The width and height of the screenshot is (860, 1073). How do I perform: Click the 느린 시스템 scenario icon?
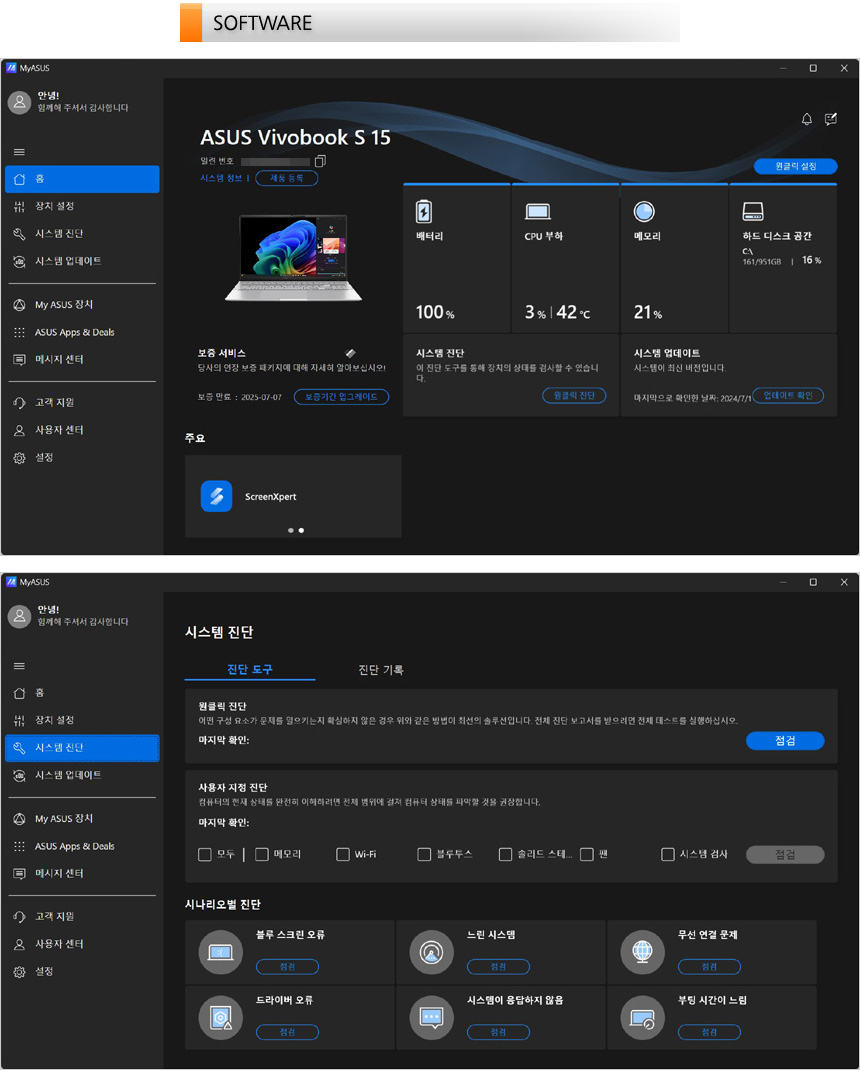click(x=432, y=952)
